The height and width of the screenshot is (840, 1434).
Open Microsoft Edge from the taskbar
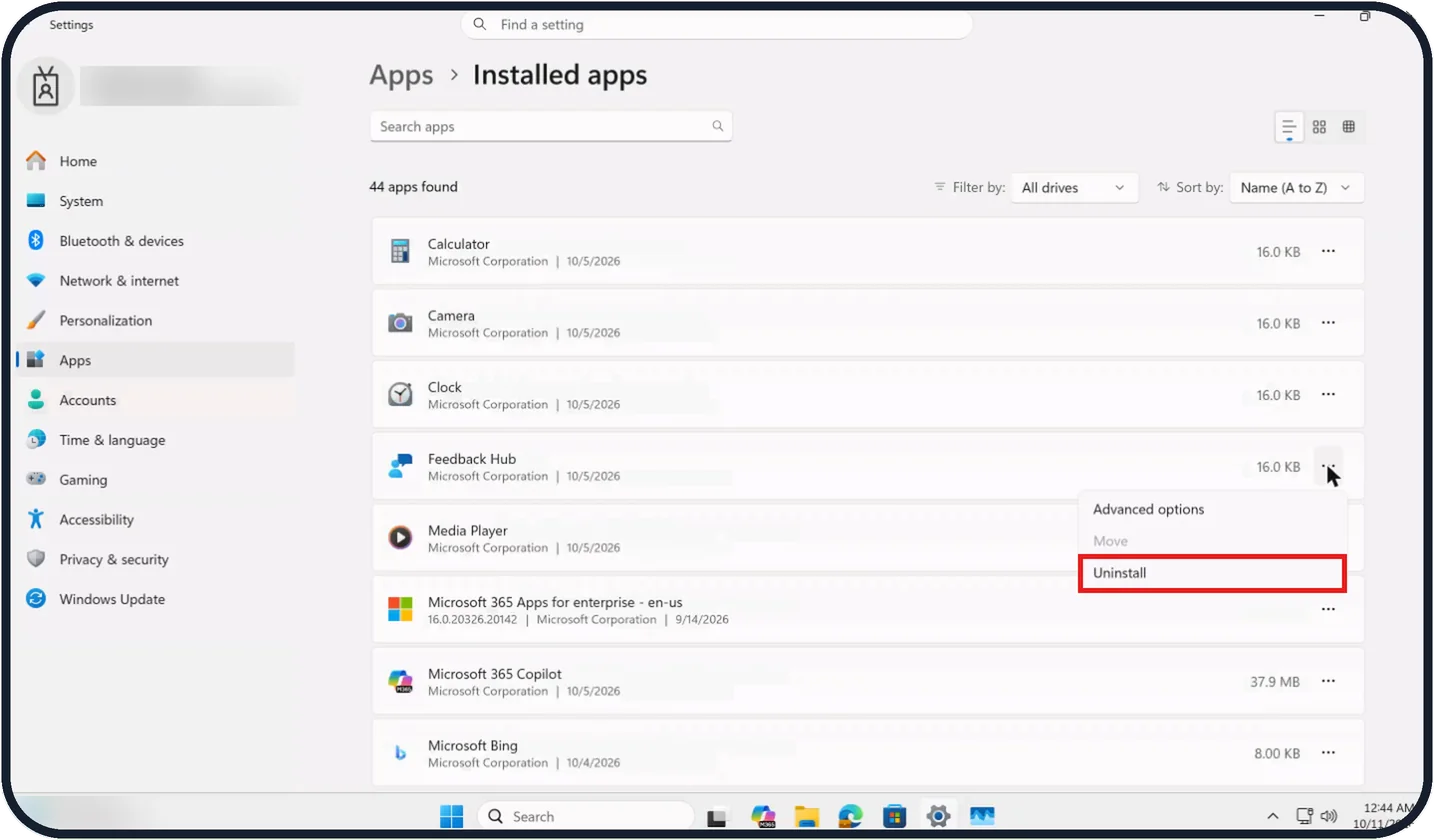[x=850, y=816]
